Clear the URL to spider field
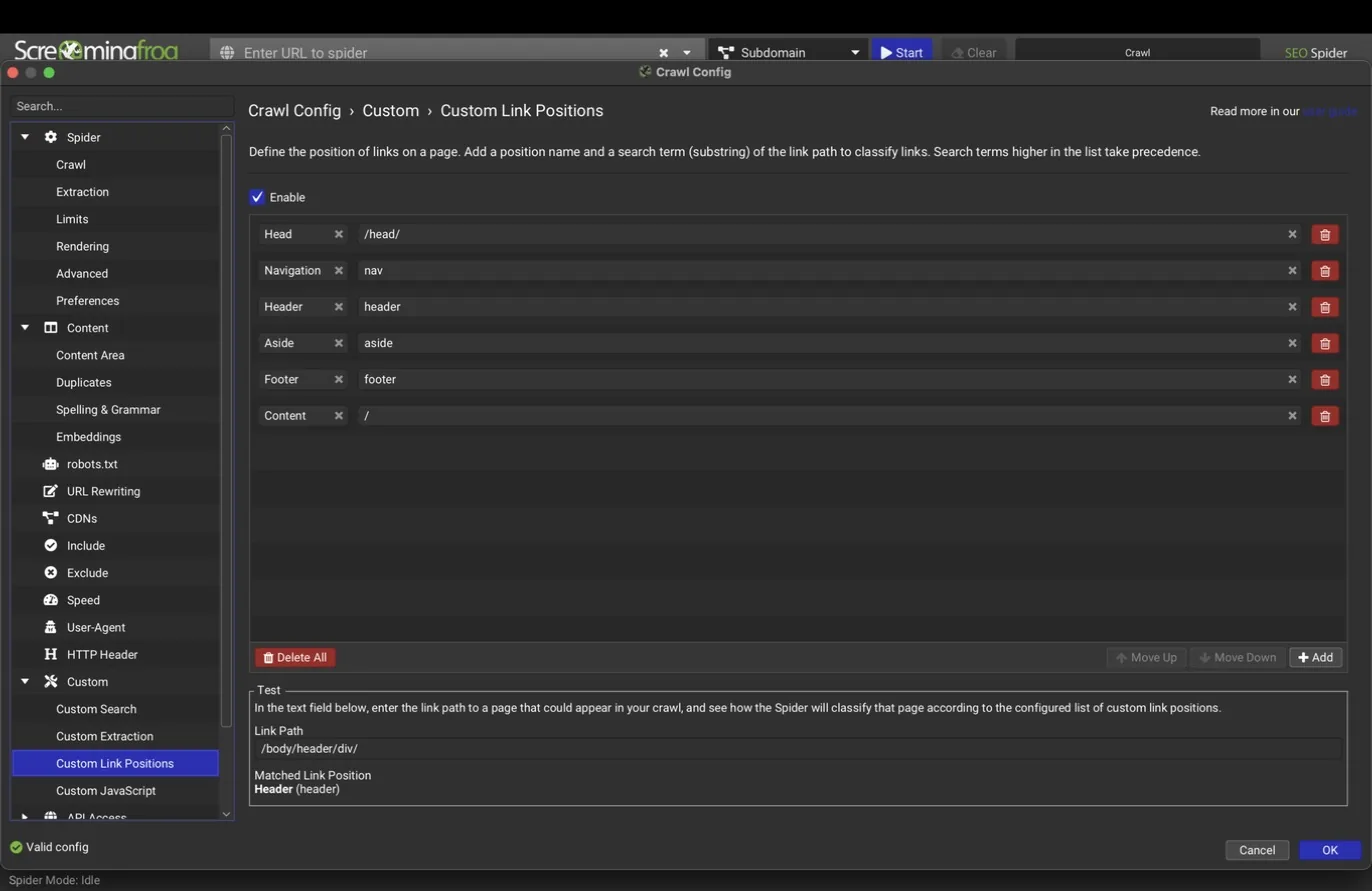Screen dimensions: 1372x891 pos(663,52)
